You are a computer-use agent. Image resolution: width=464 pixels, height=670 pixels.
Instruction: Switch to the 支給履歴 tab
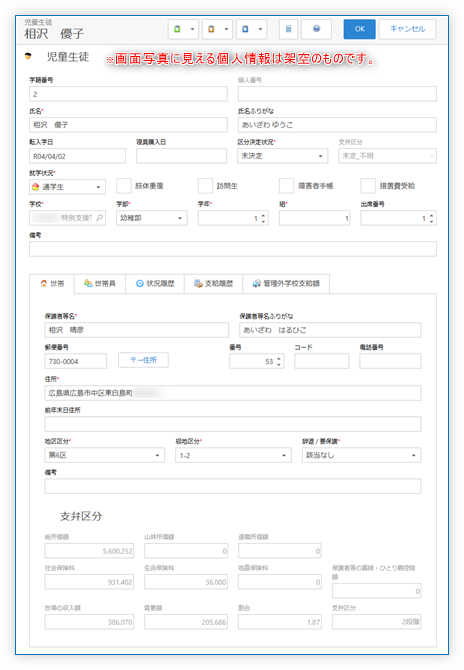pyautogui.click(x=214, y=284)
